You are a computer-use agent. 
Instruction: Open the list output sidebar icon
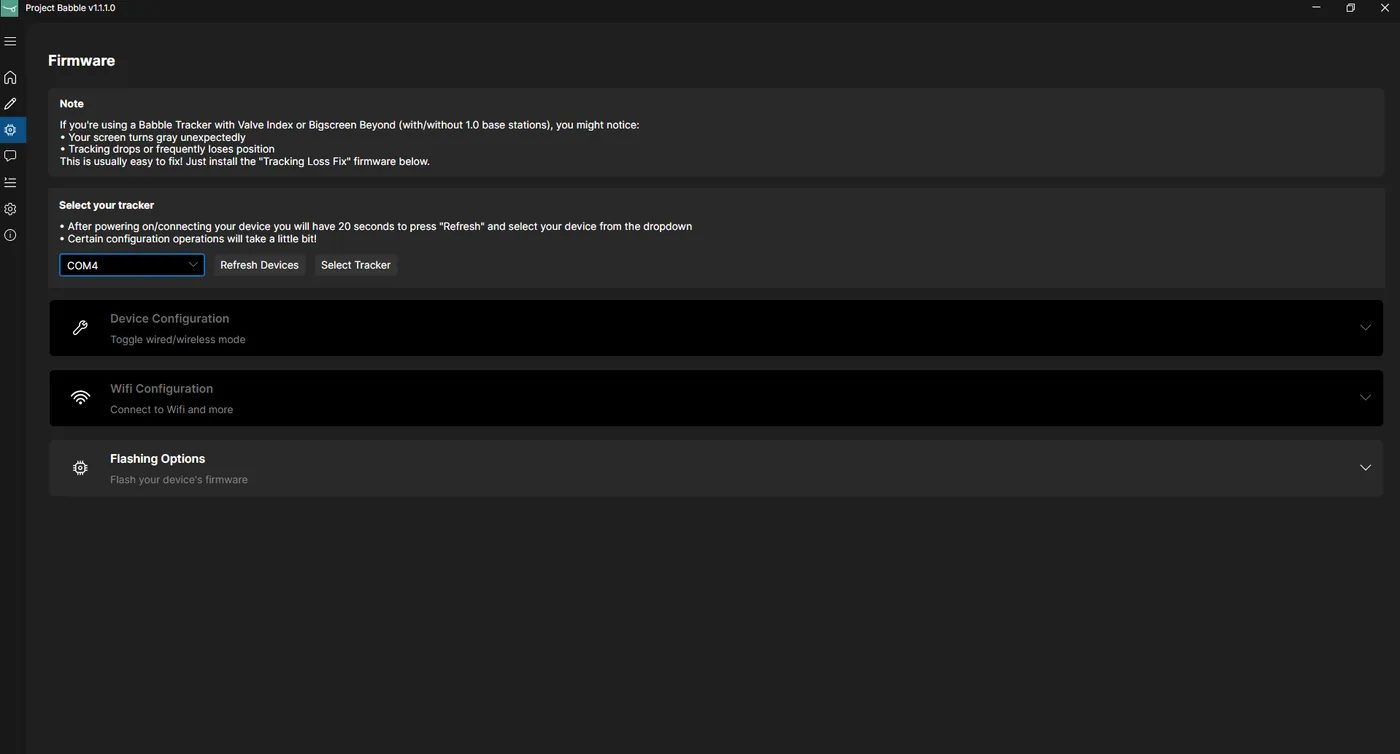coord(10,182)
